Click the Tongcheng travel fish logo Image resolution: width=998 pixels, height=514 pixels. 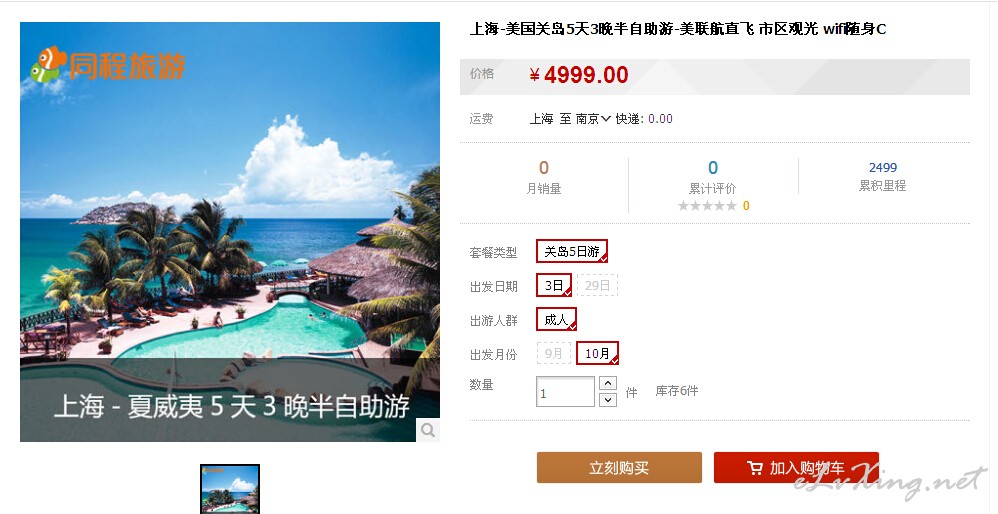48,64
